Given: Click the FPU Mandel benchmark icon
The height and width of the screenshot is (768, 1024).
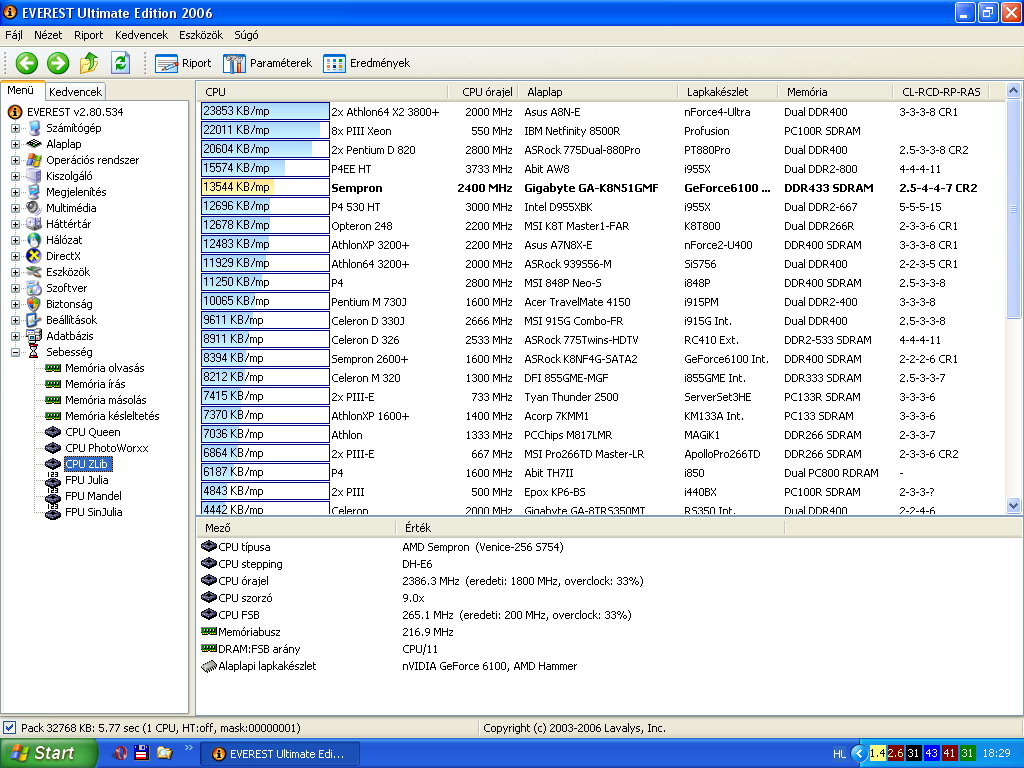Looking at the screenshot, I should 53,496.
